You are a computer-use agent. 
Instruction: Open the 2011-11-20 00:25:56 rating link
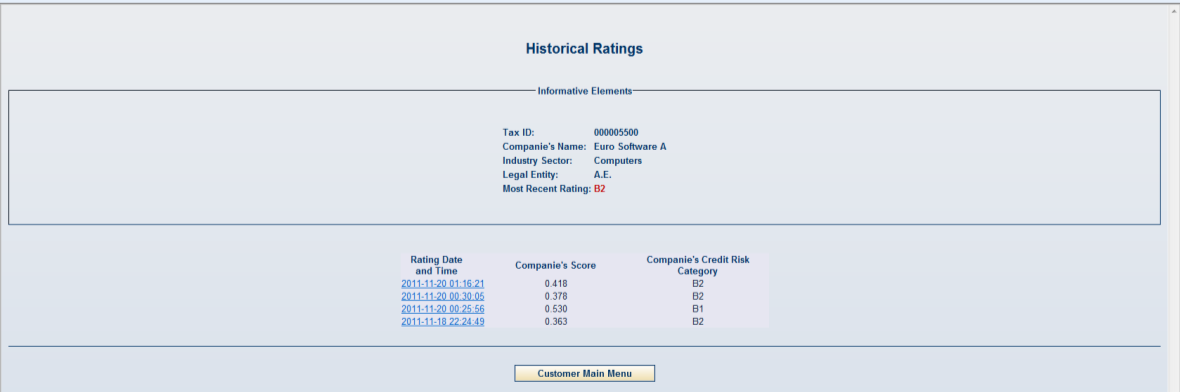click(442, 309)
